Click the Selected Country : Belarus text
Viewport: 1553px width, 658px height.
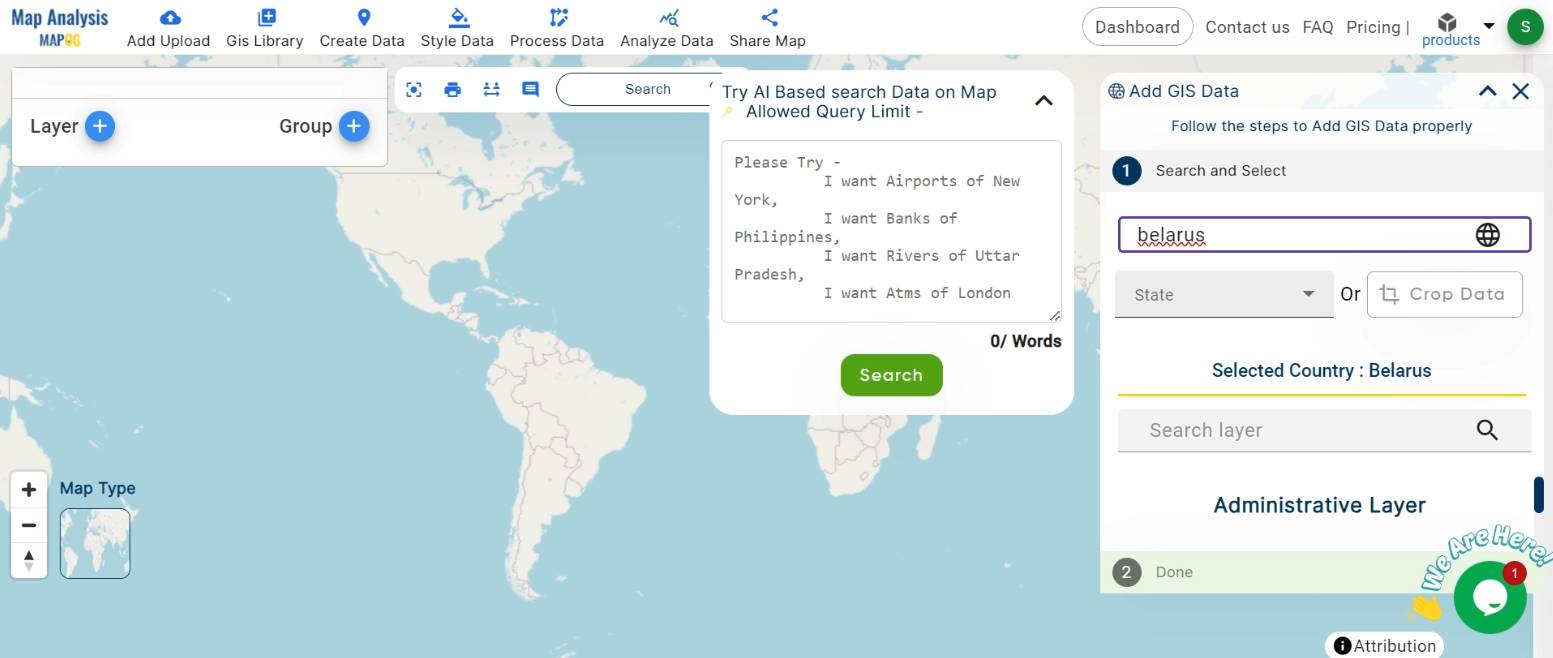click(x=1321, y=371)
